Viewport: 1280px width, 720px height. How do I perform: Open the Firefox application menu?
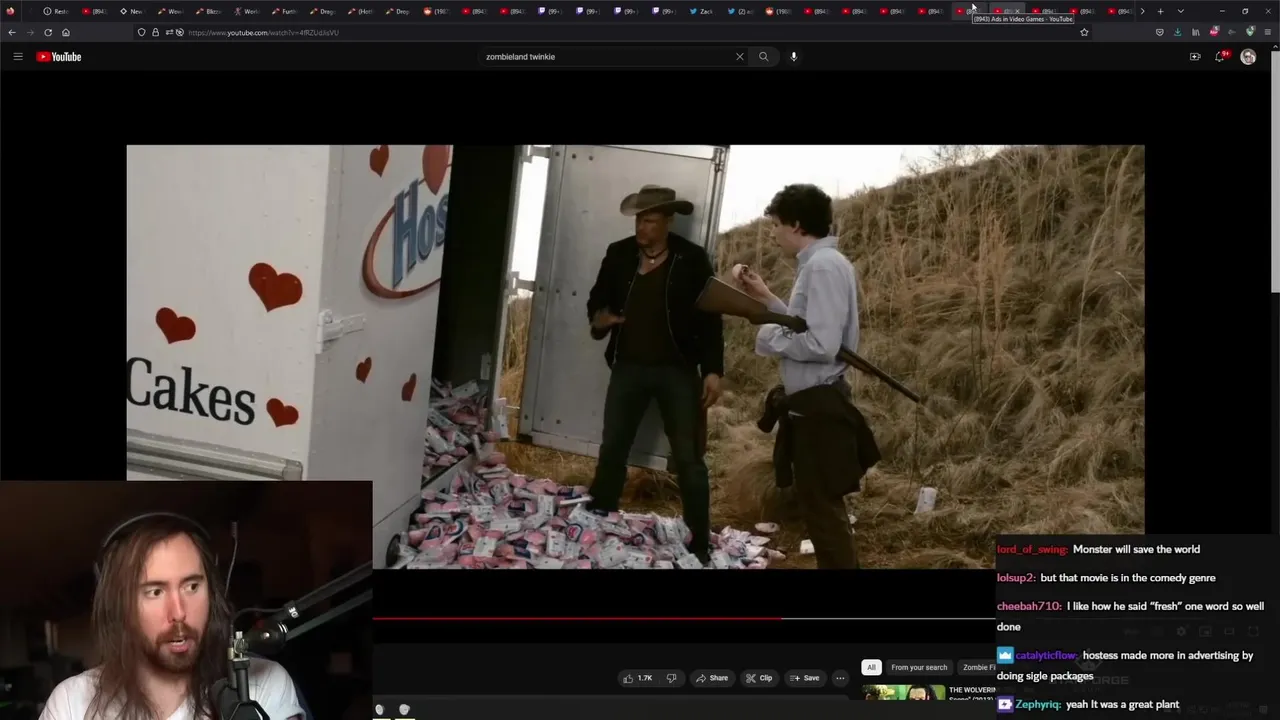pos(1268,32)
